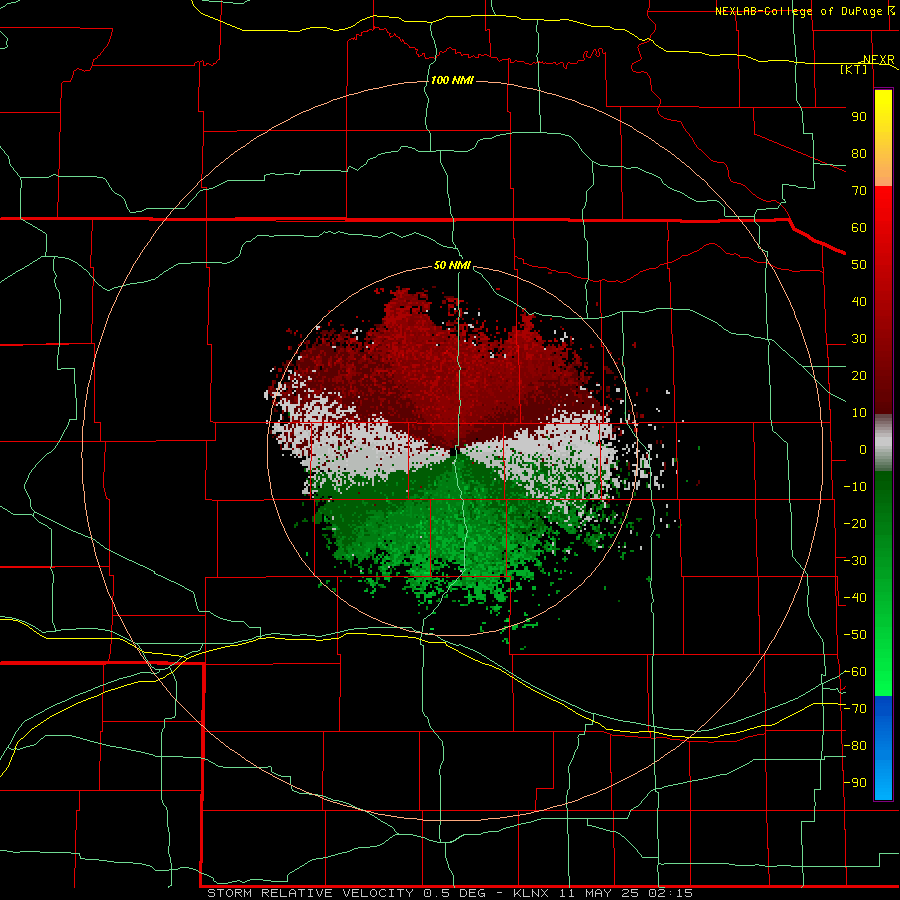Image resolution: width=900 pixels, height=900 pixels.
Task: Select the positive 30 scale label
Action: click(859, 339)
